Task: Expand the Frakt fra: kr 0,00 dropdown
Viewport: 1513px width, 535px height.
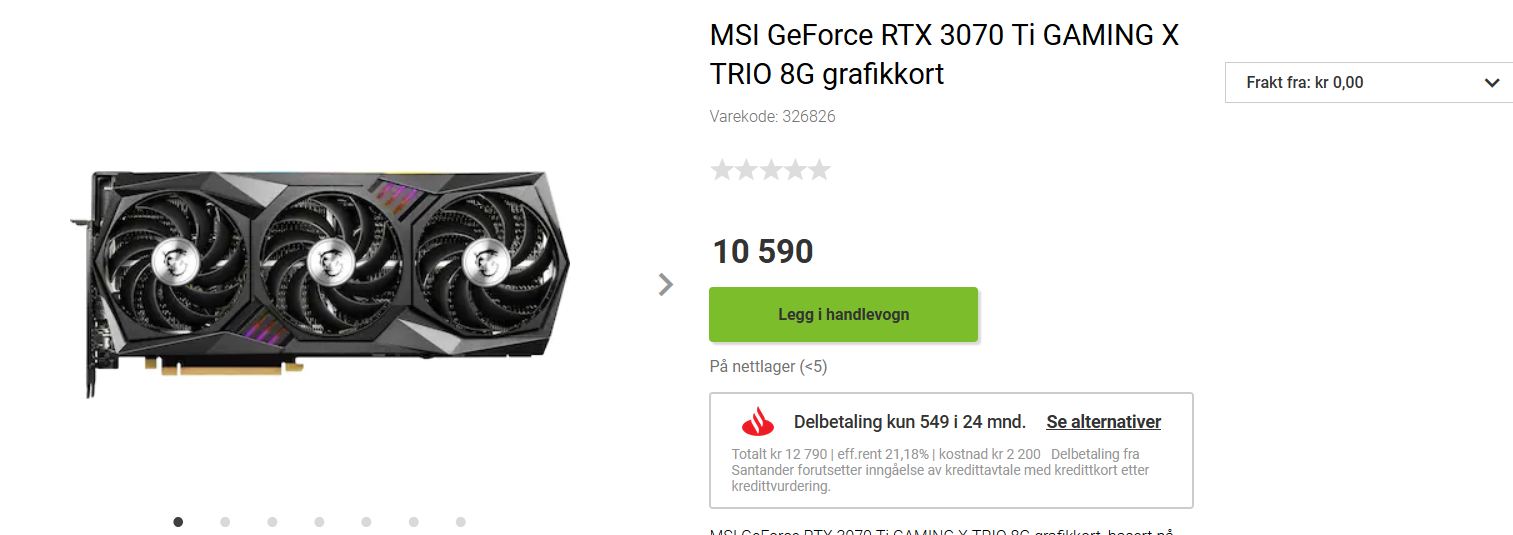Action: (1369, 82)
